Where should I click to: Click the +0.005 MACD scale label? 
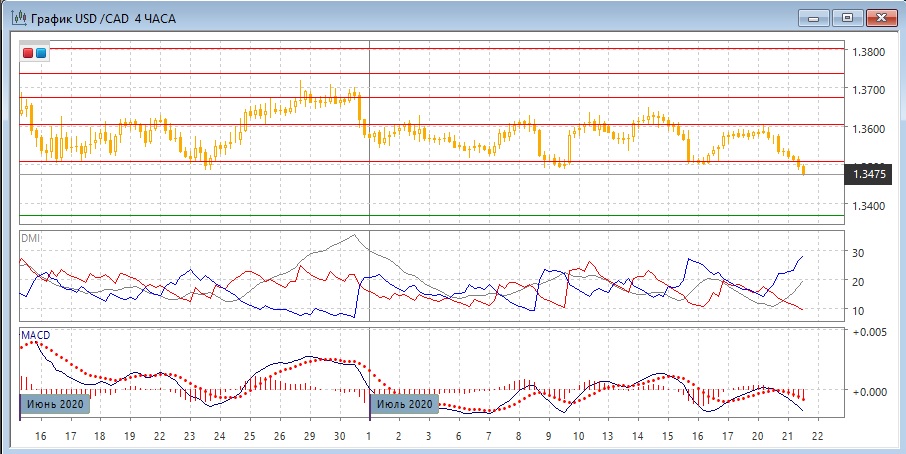click(x=867, y=332)
